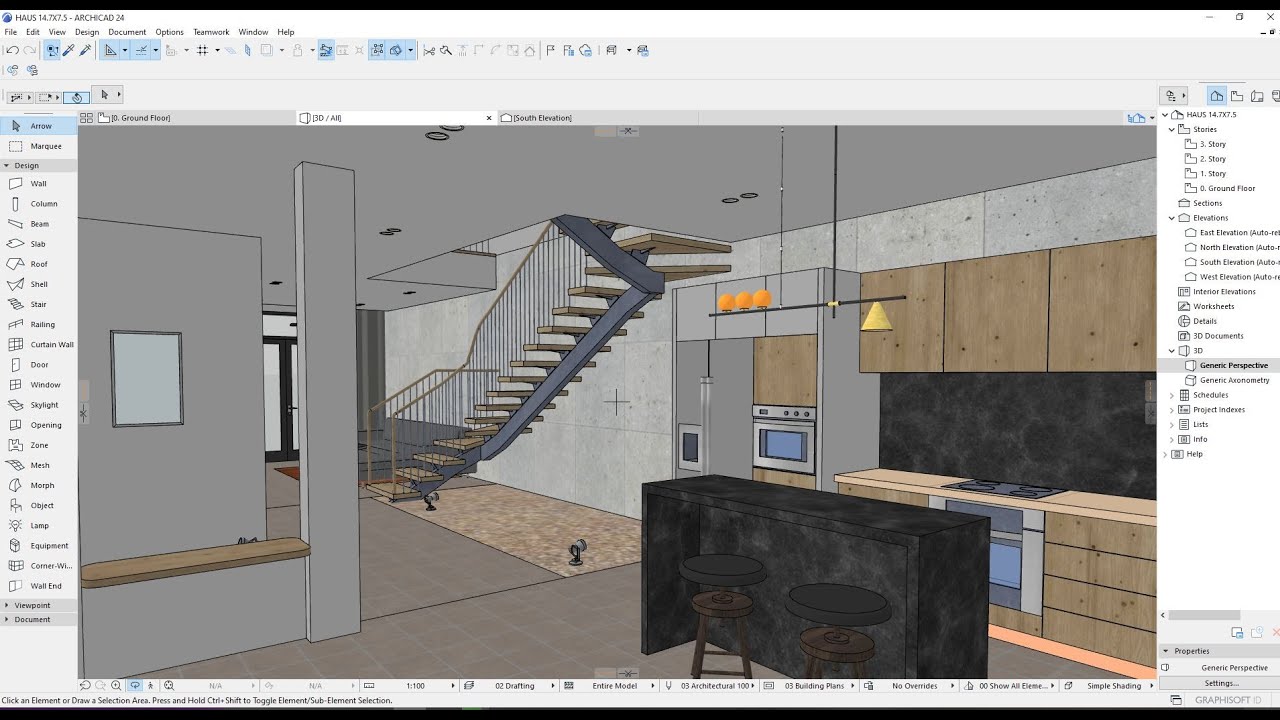Select the Slab tool
Viewport: 1280px width, 720px height.
click(x=39, y=244)
